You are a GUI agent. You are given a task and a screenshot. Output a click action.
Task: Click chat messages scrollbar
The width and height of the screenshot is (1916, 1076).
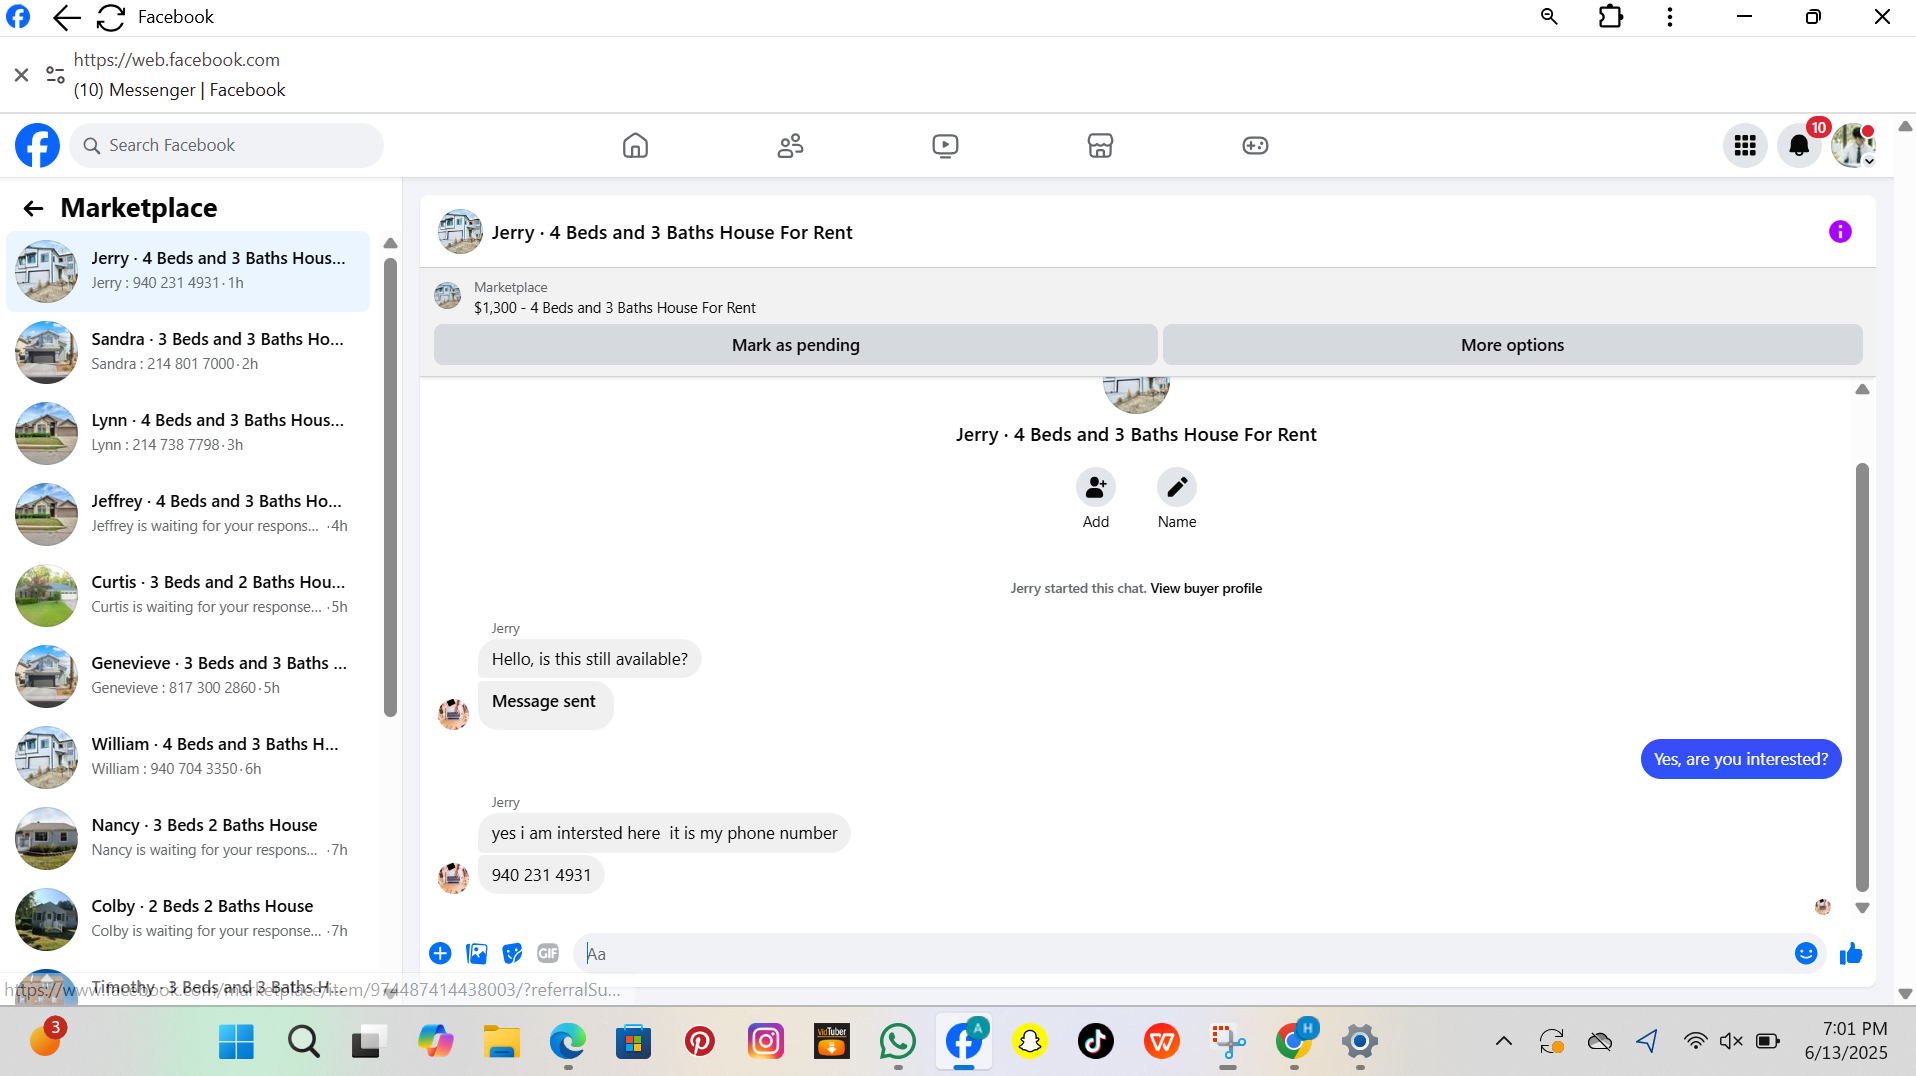click(x=1862, y=677)
